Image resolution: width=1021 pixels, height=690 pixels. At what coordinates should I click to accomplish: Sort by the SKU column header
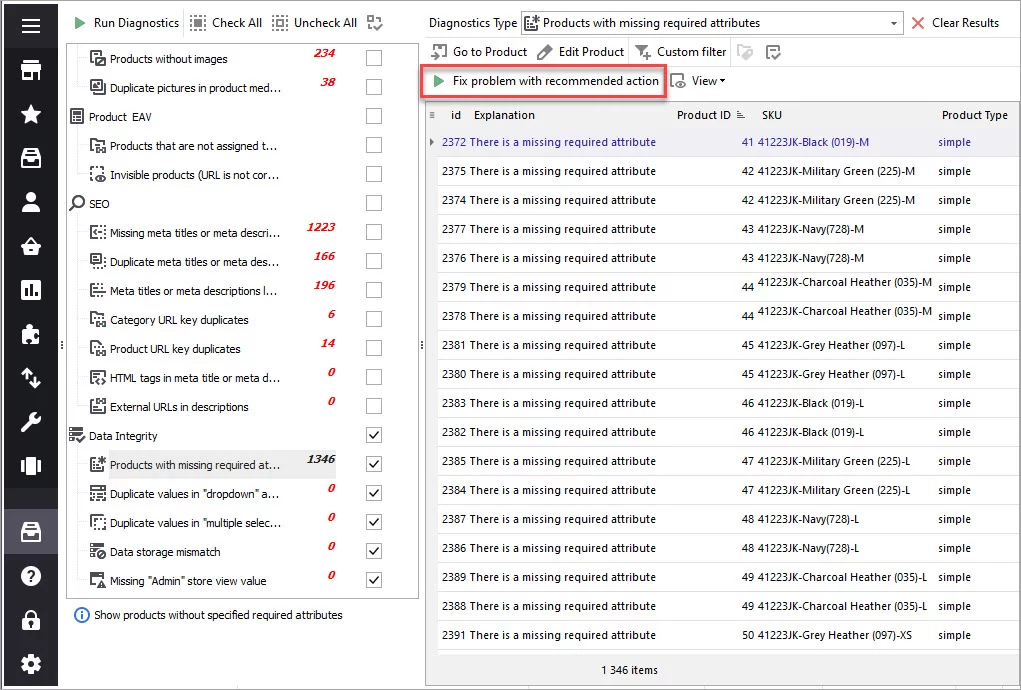pos(772,115)
